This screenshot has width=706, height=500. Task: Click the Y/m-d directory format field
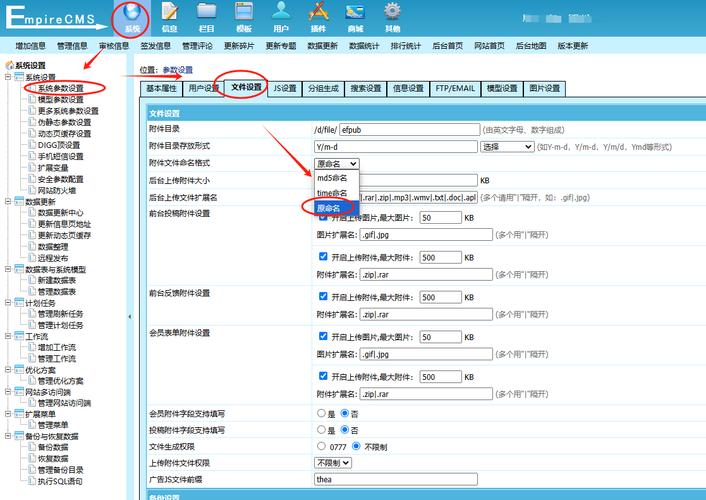point(396,147)
